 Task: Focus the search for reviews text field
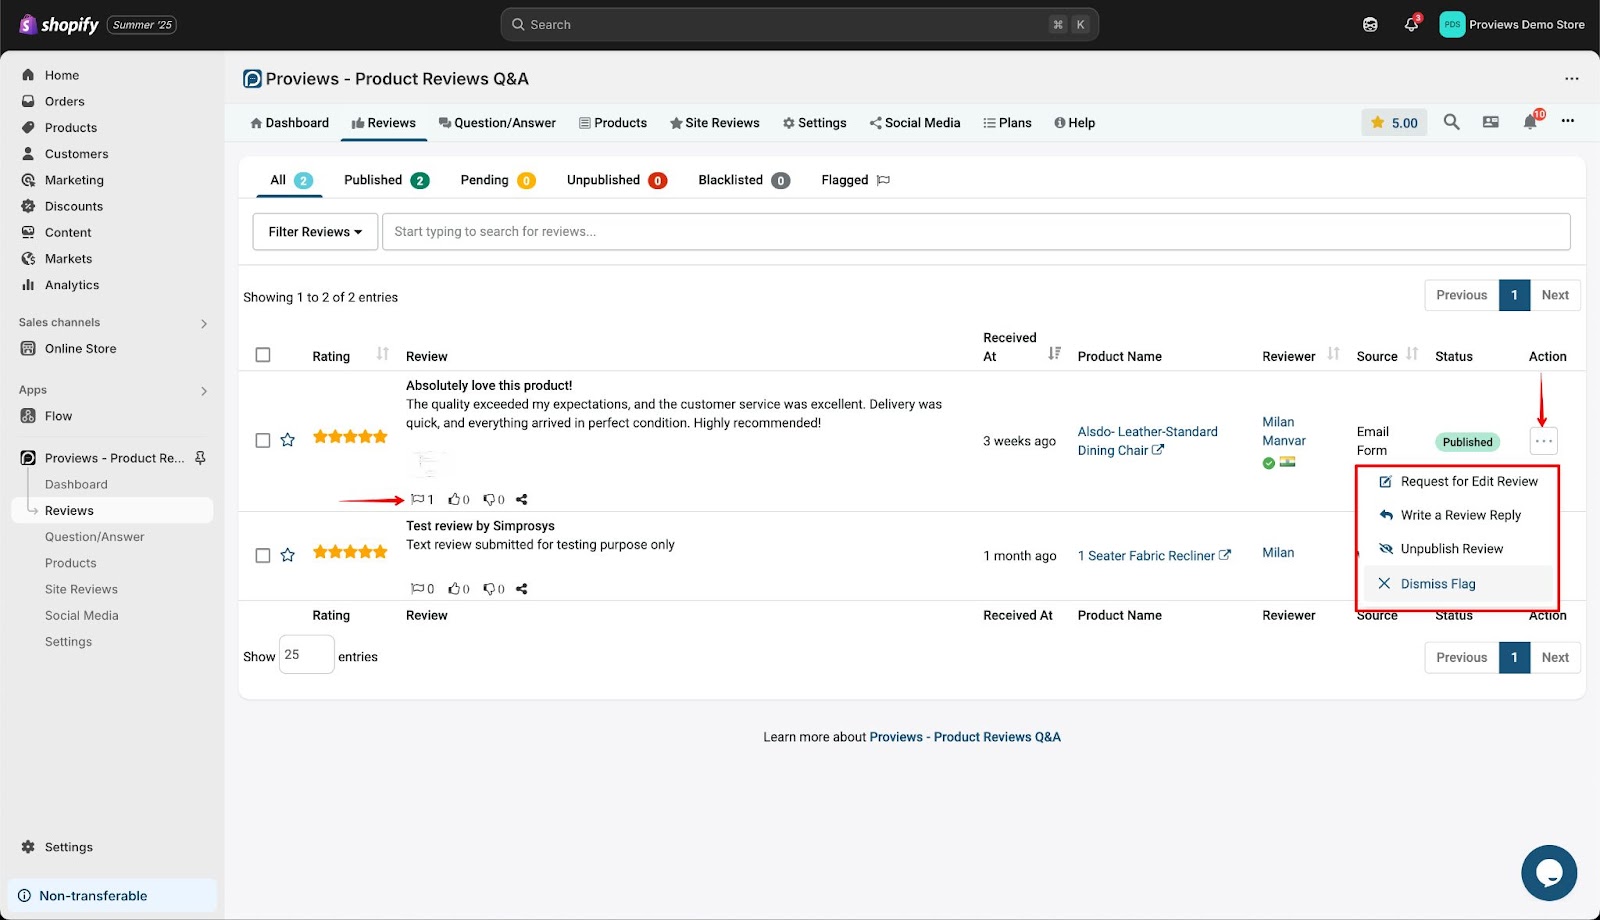(976, 231)
